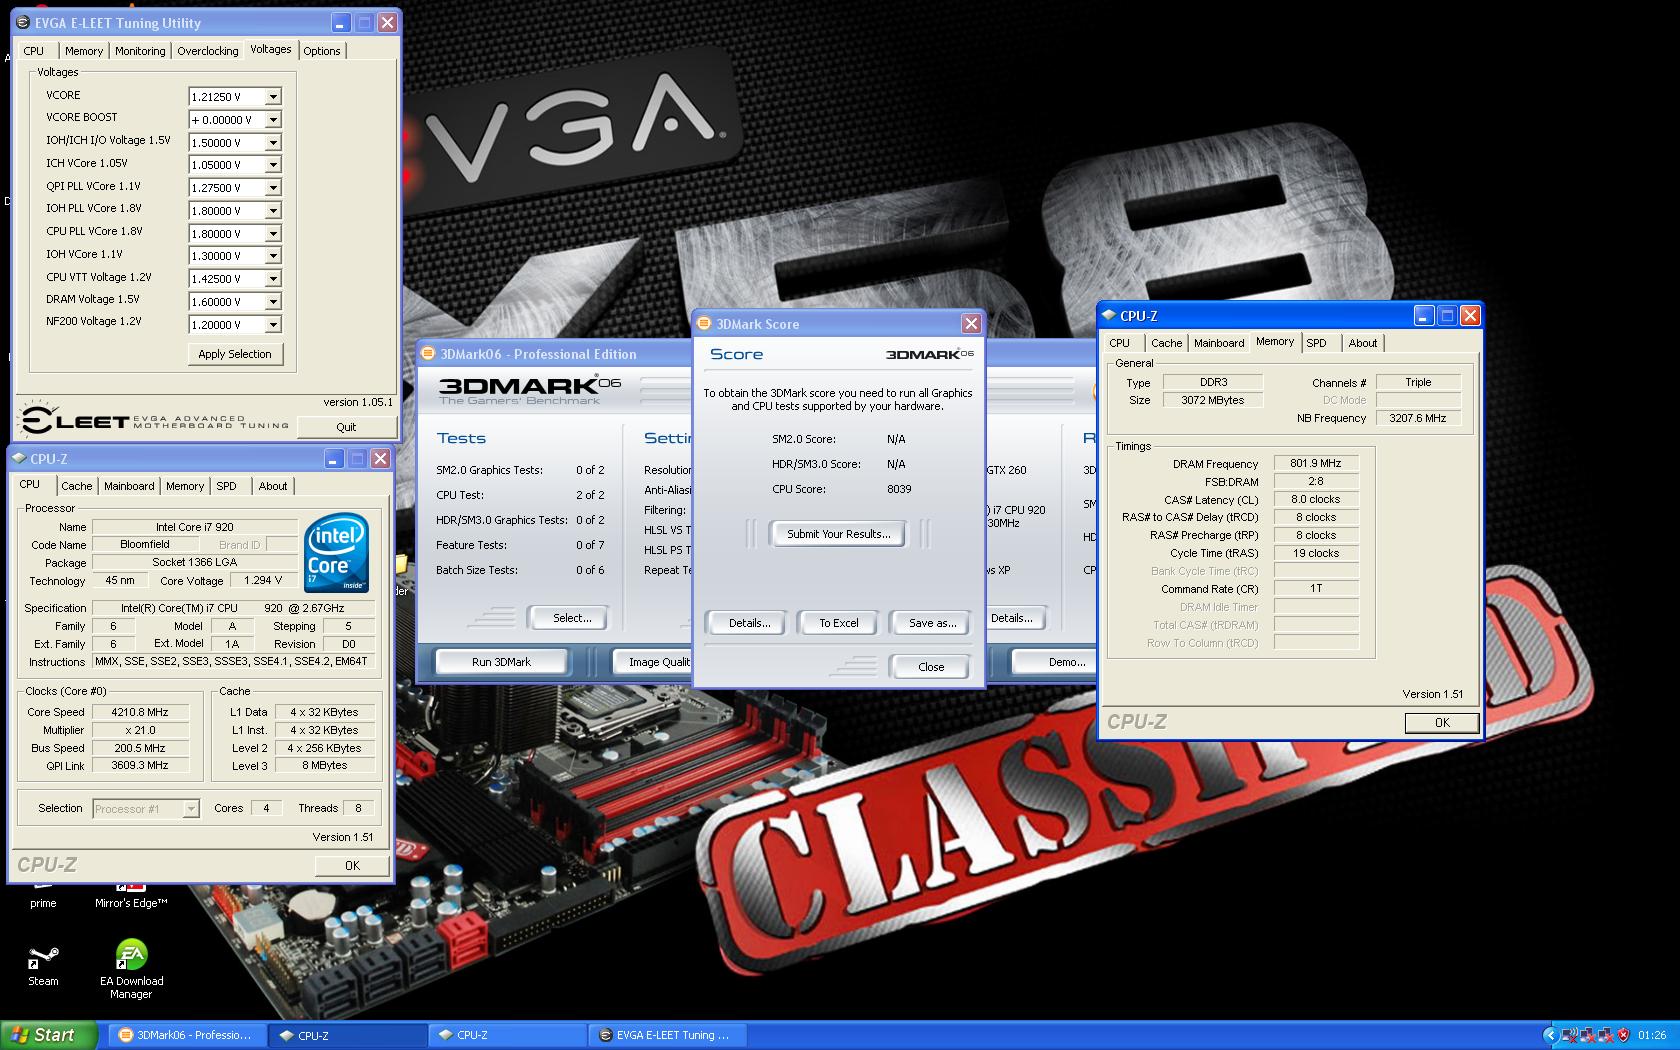
Task: Open the QPI PLL VCore dropdown
Action: tap(273, 188)
